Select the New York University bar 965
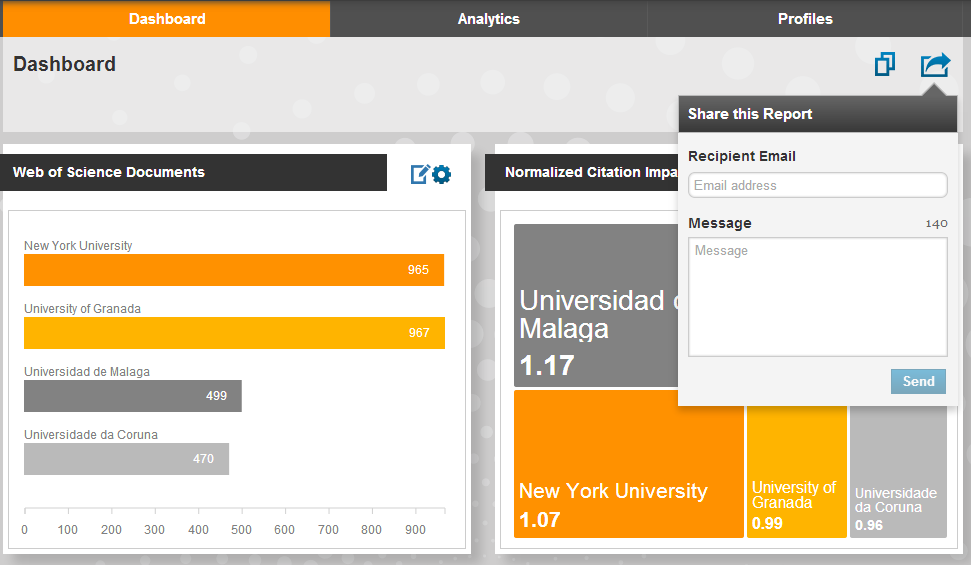The width and height of the screenshot is (971, 565). click(x=234, y=270)
